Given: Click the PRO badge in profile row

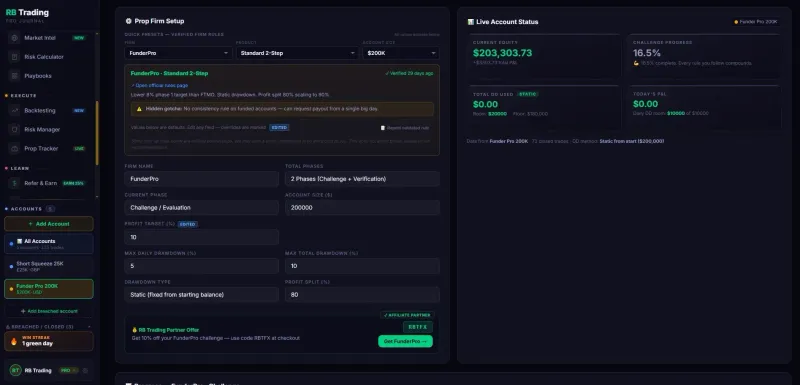Looking at the screenshot, I should [68, 371].
